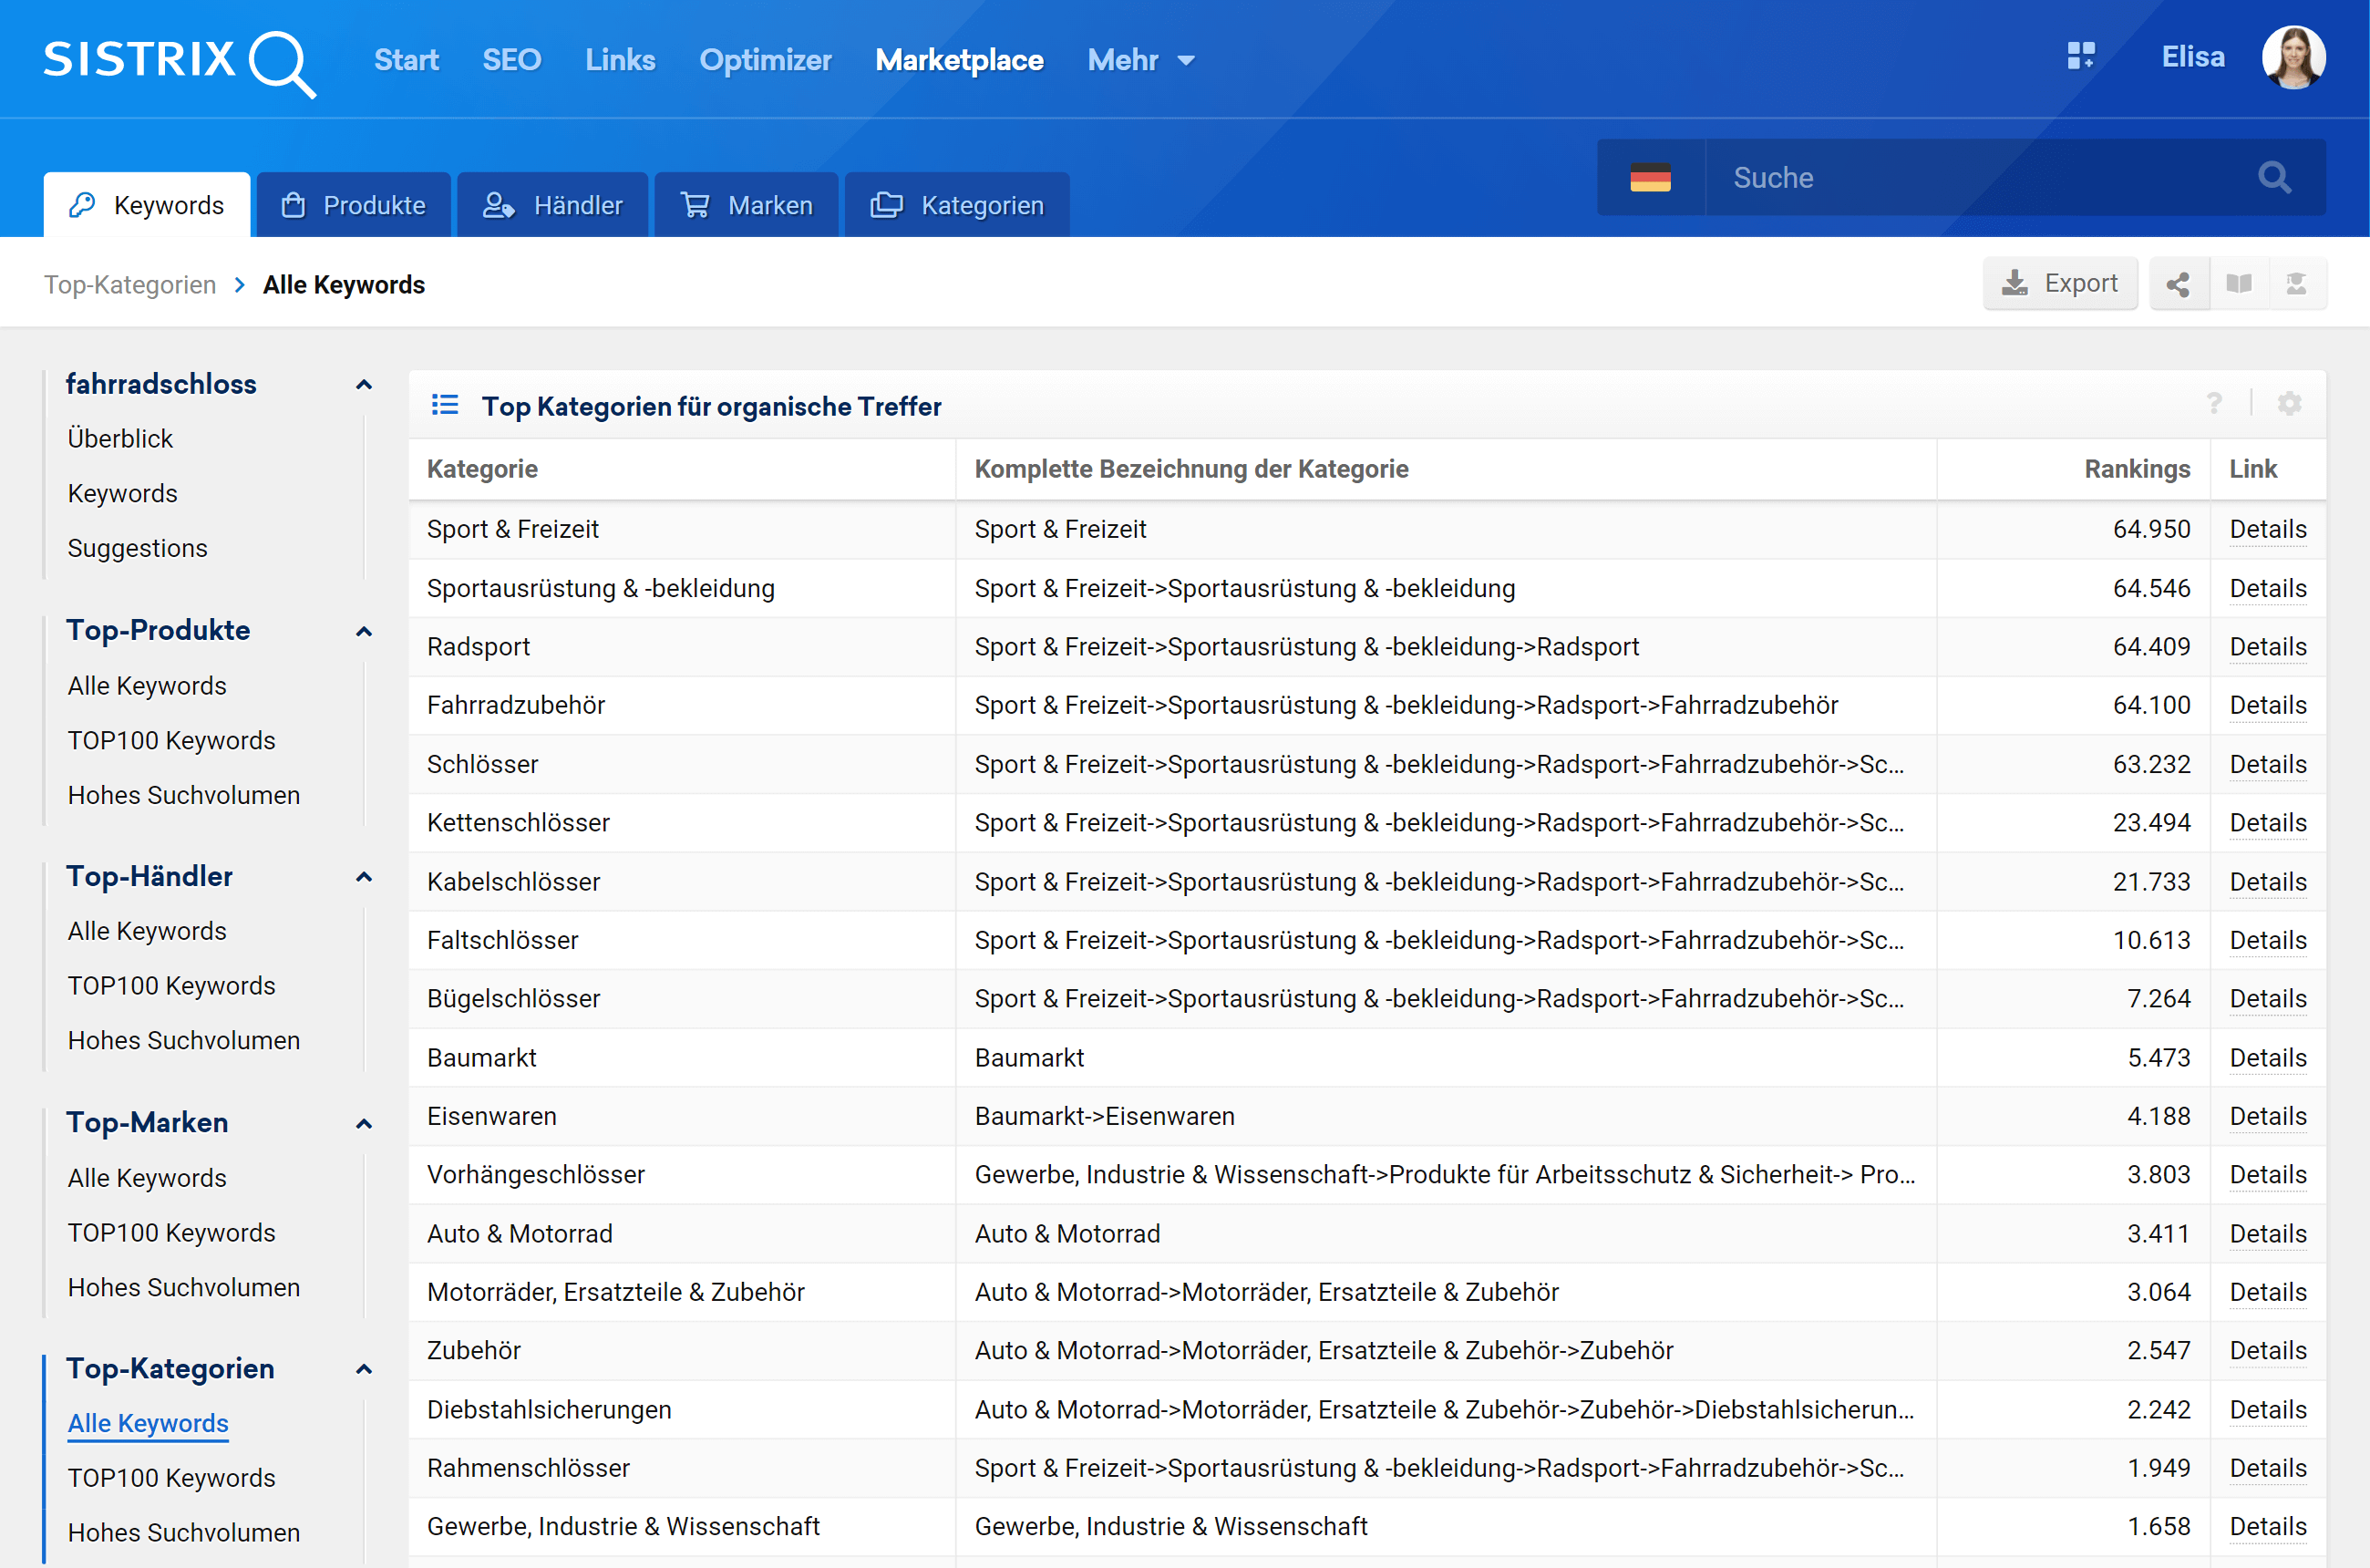
Task: Collapse the Top-Marken sidebar section
Action: click(x=364, y=1123)
